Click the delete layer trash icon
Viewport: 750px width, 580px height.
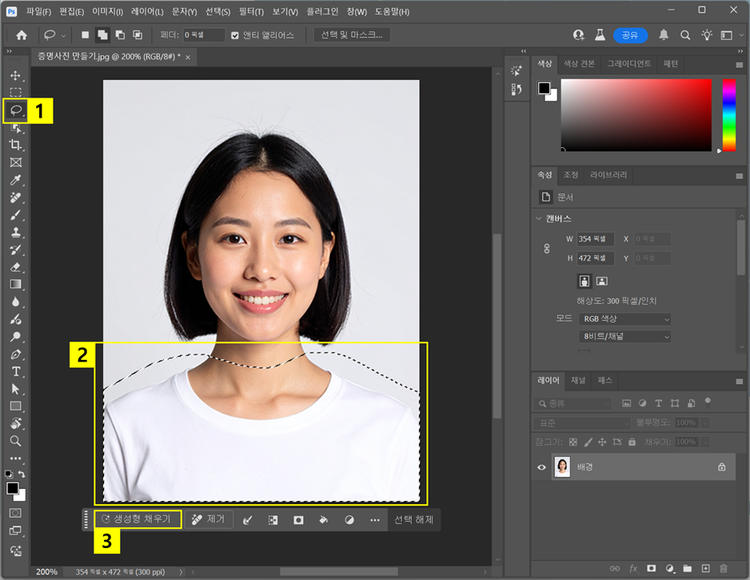pyautogui.click(x=723, y=568)
